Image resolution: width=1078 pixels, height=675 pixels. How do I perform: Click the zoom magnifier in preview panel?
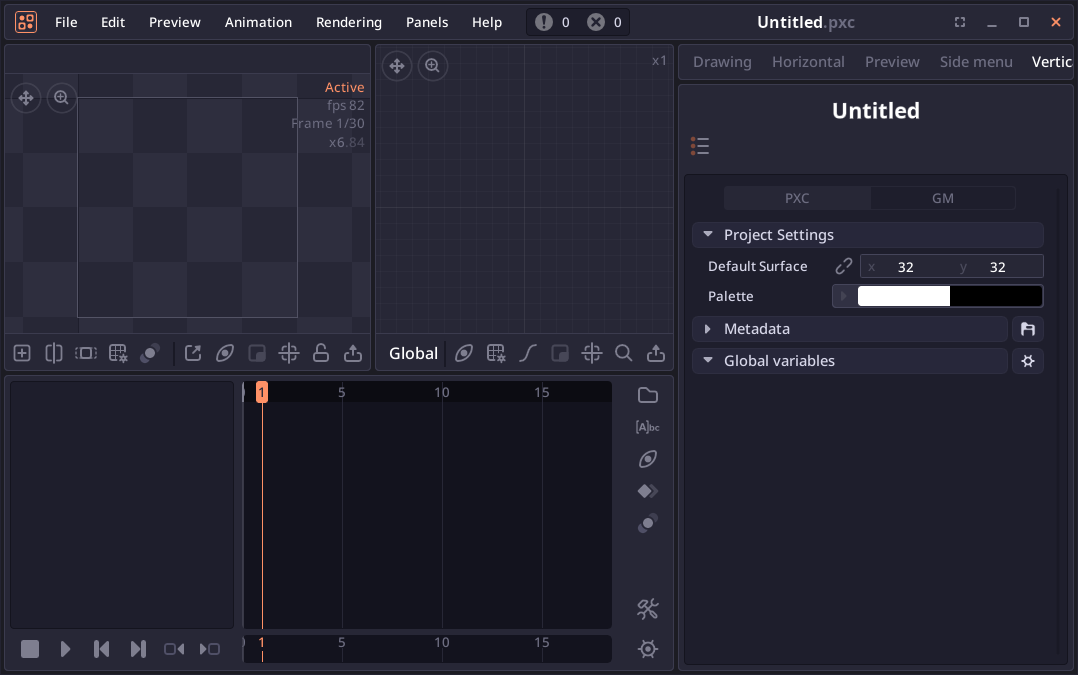[x=62, y=98]
